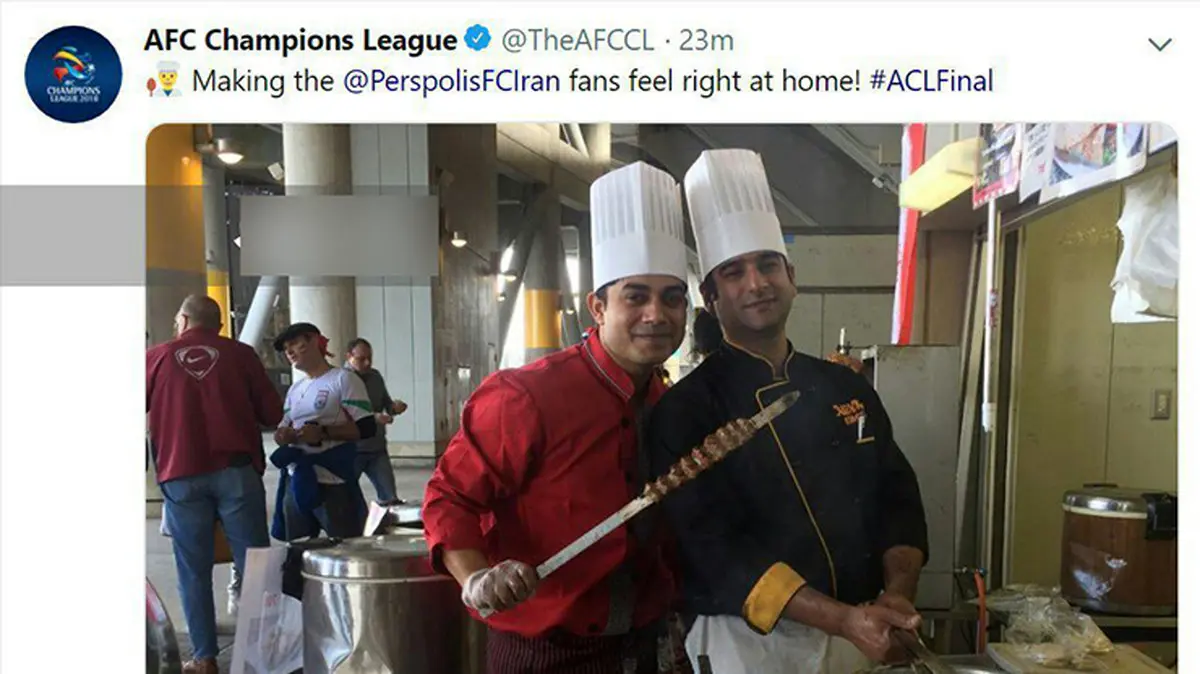This screenshot has height=674, width=1200.
Task: Click the brown rice cooker in the photo
Action: pos(1118,548)
